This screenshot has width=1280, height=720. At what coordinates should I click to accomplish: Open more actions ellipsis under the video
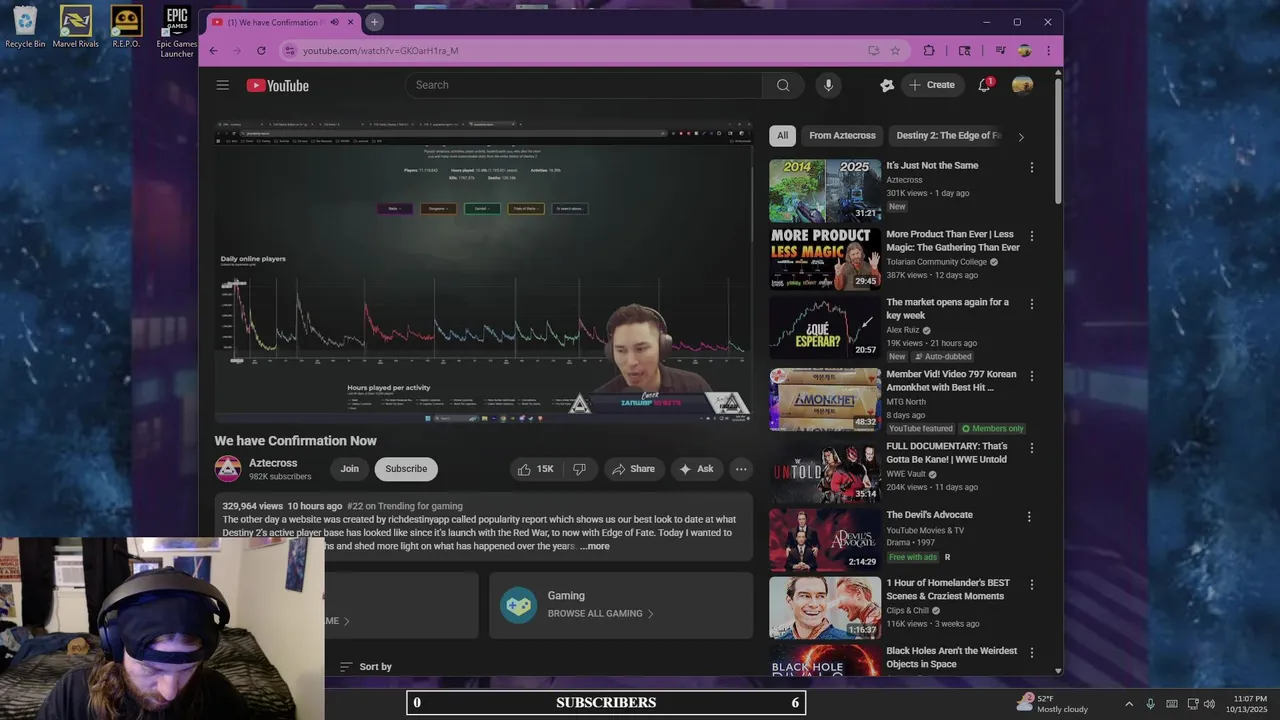pyautogui.click(x=741, y=469)
